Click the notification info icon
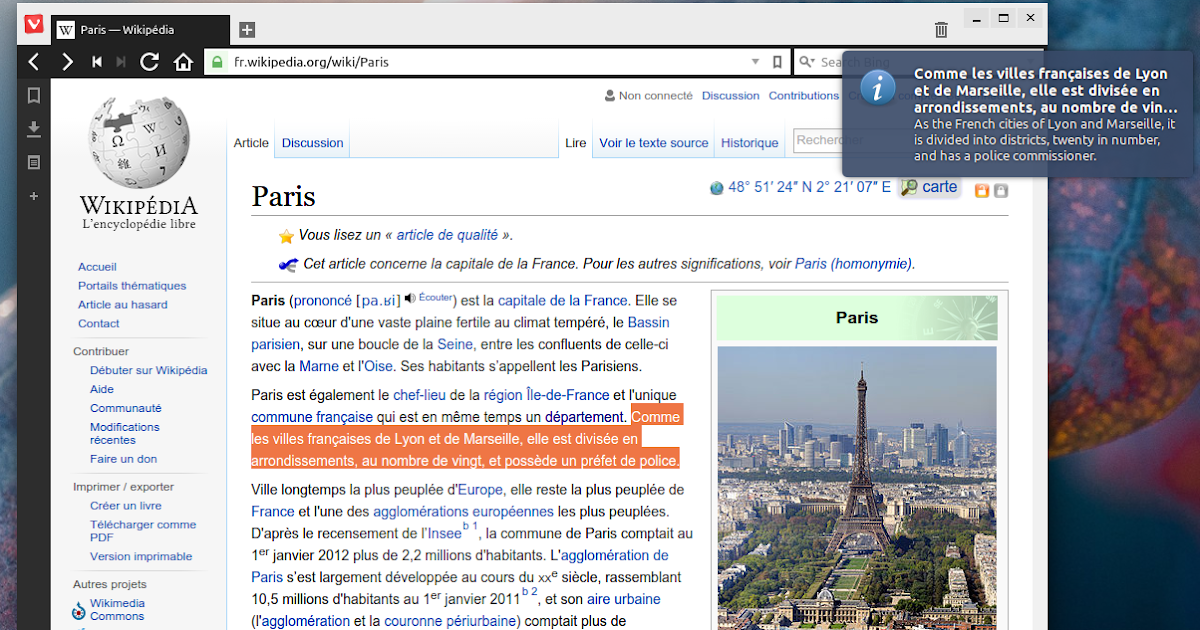The width and height of the screenshot is (1200, 630). coord(877,88)
